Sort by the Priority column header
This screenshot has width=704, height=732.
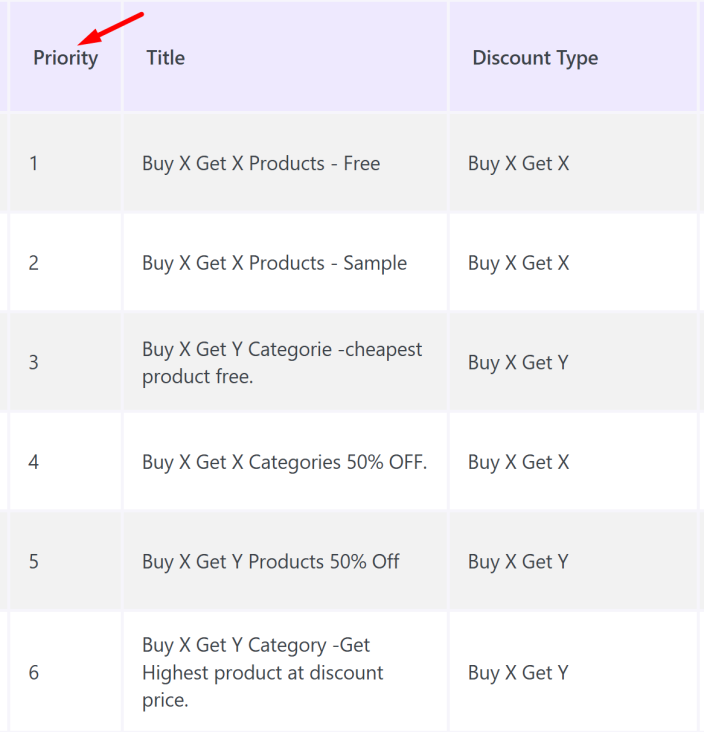pyautogui.click(x=65, y=58)
